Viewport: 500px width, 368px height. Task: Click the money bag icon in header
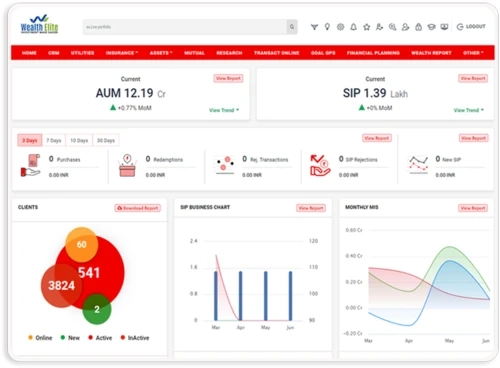tap(418, 27)
